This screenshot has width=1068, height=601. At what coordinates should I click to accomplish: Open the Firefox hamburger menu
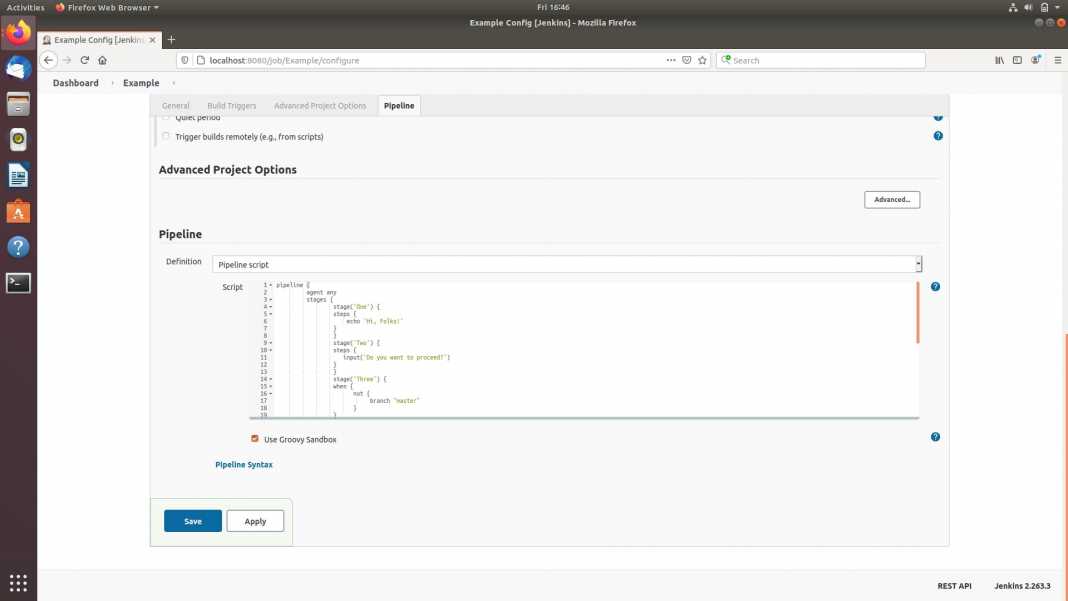click(1057, 59)
